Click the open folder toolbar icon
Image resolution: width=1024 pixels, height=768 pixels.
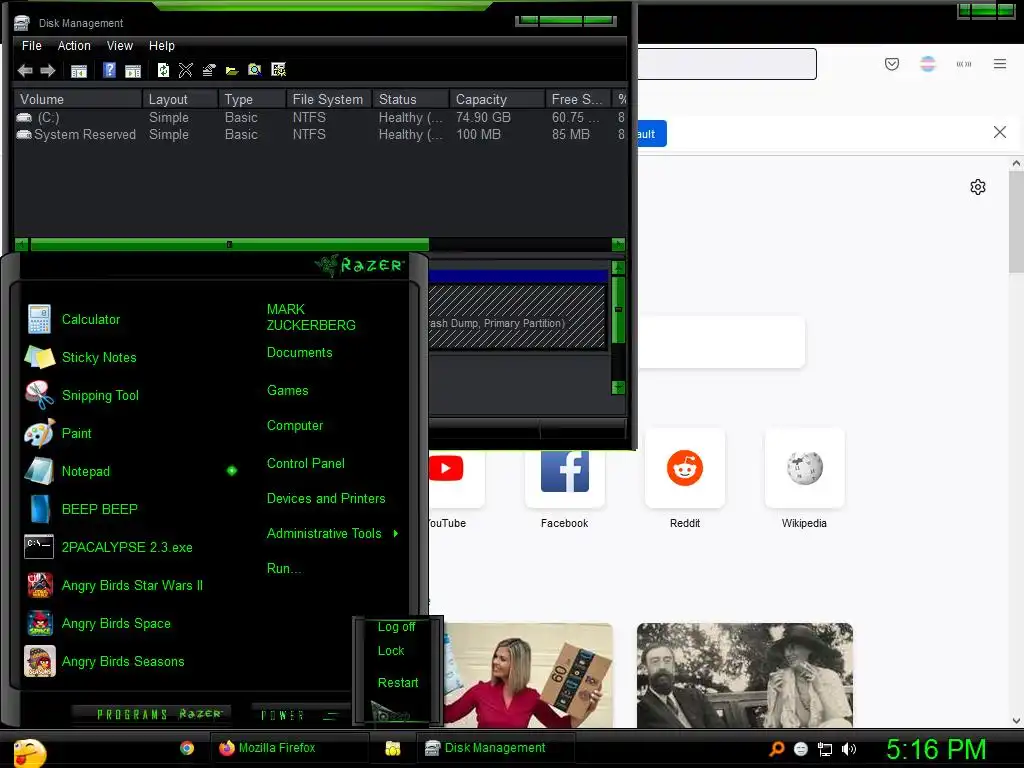232,71
